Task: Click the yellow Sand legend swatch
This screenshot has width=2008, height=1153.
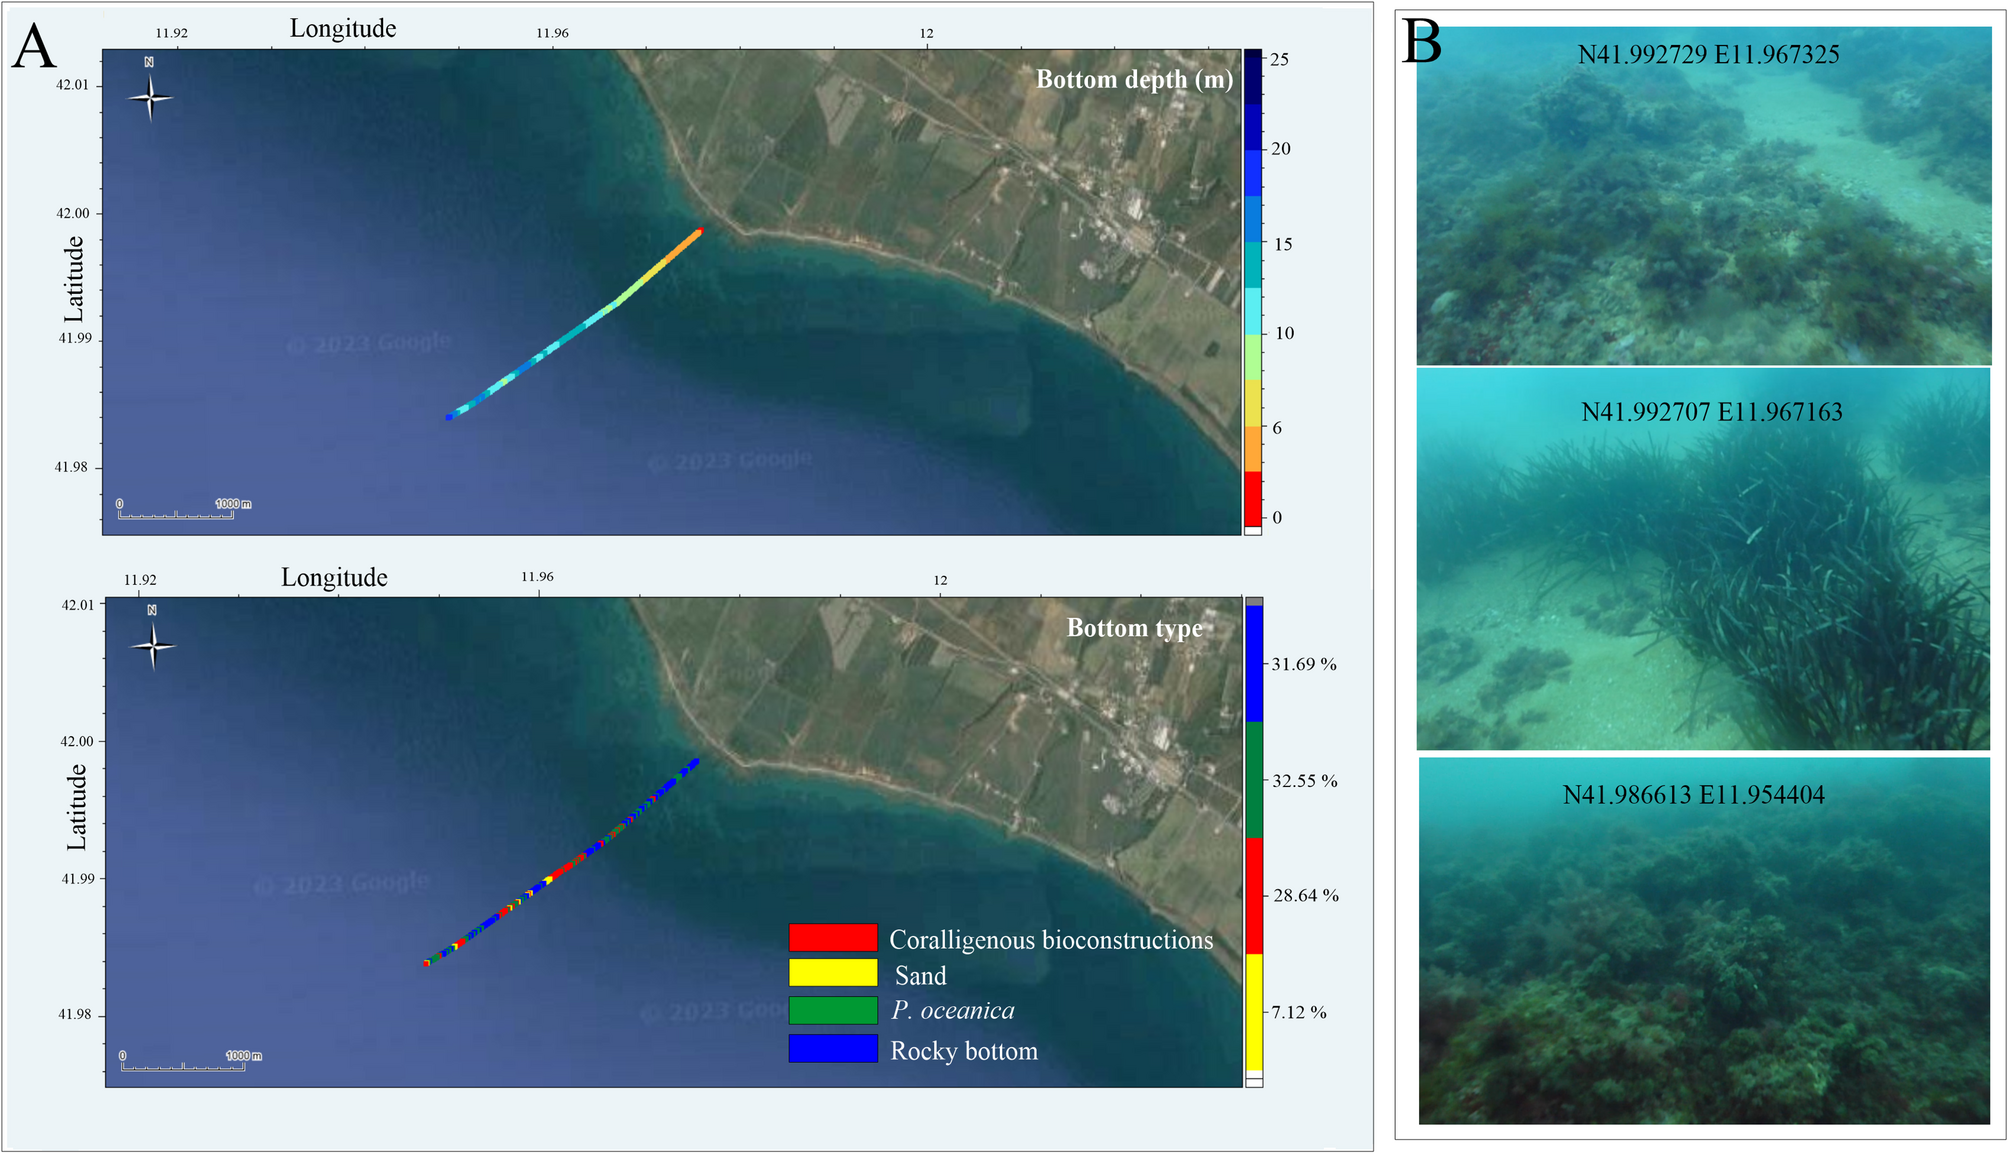Action: 832,973
